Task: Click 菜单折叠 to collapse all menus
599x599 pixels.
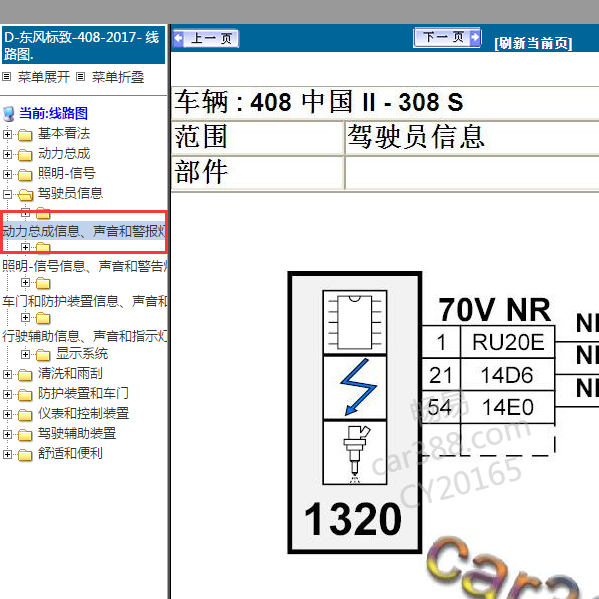Action: [118, 77]
